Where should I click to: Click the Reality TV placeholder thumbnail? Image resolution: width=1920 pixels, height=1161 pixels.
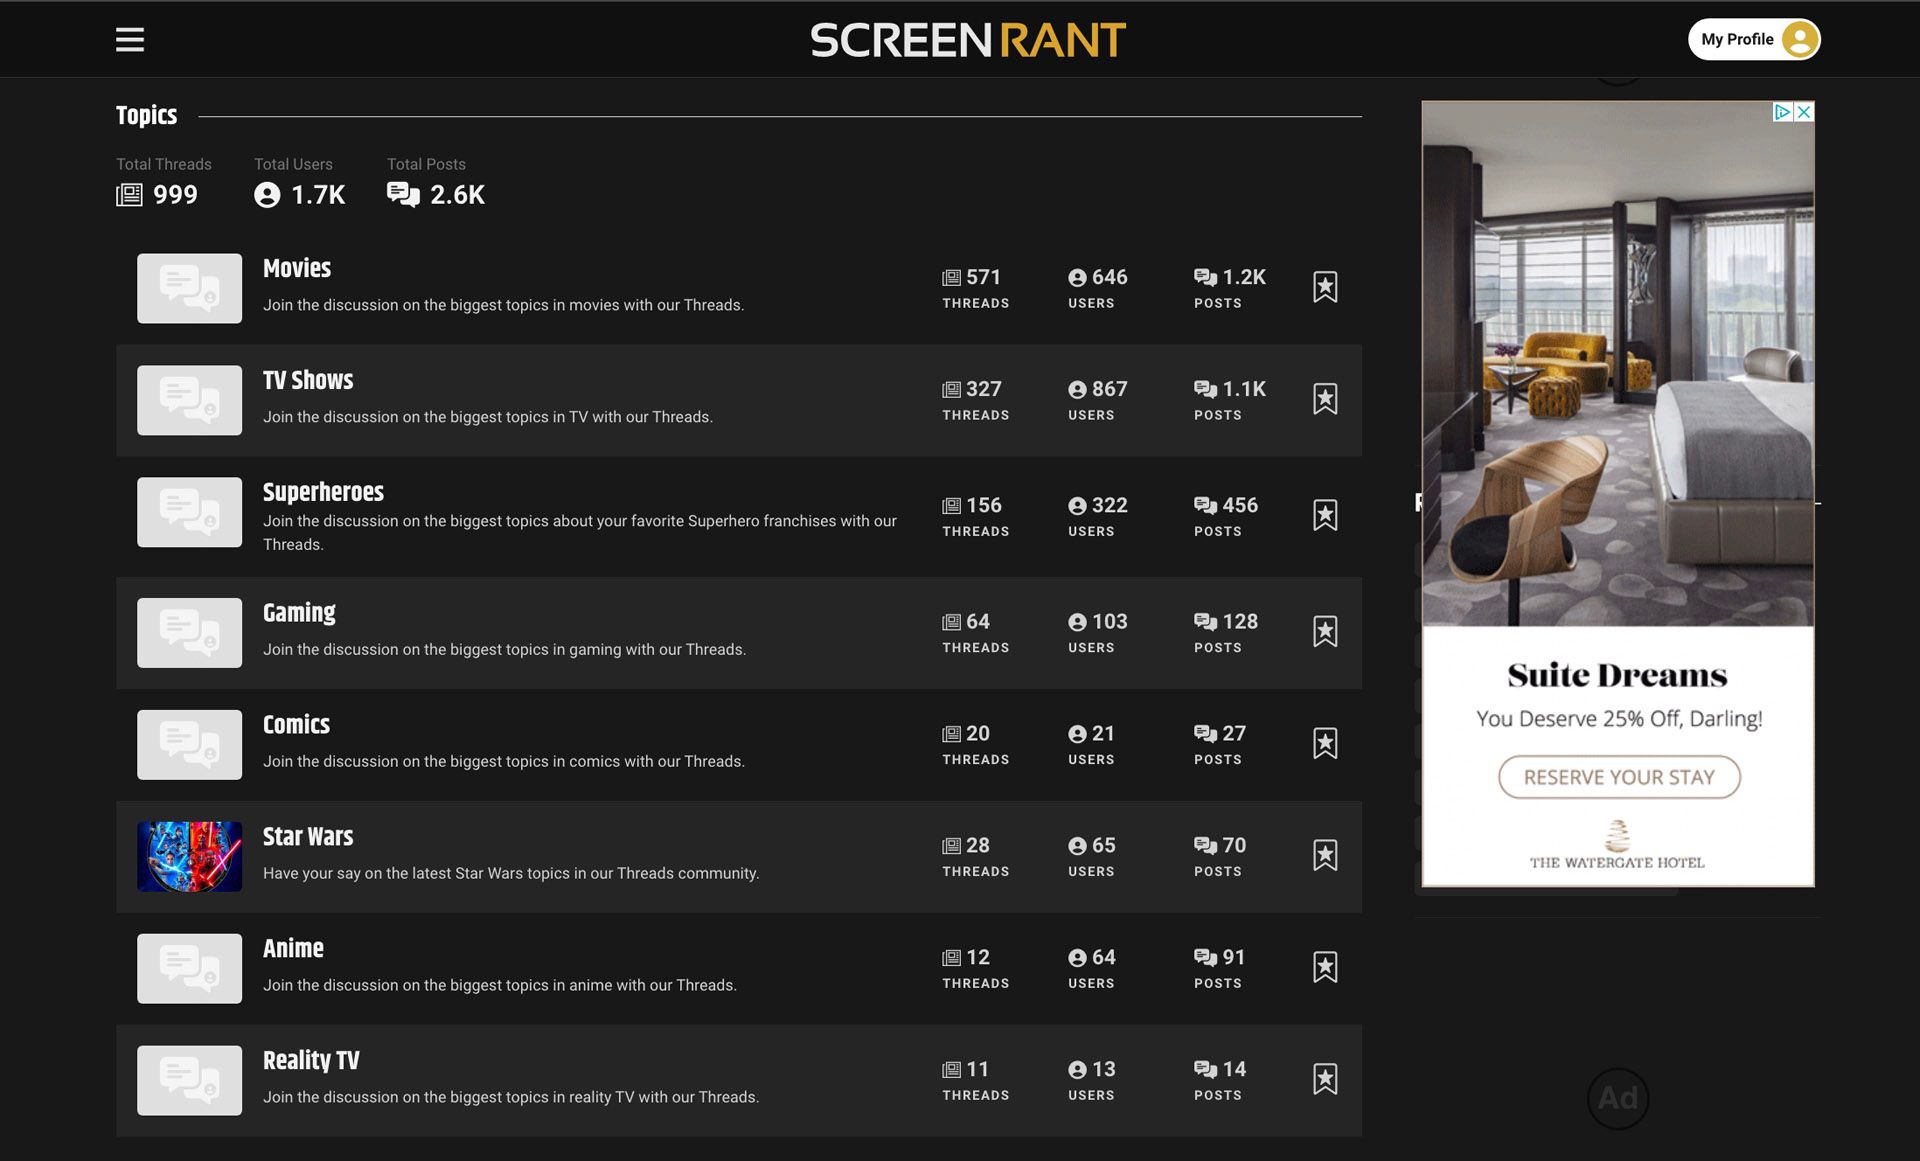click(189, 1081)
